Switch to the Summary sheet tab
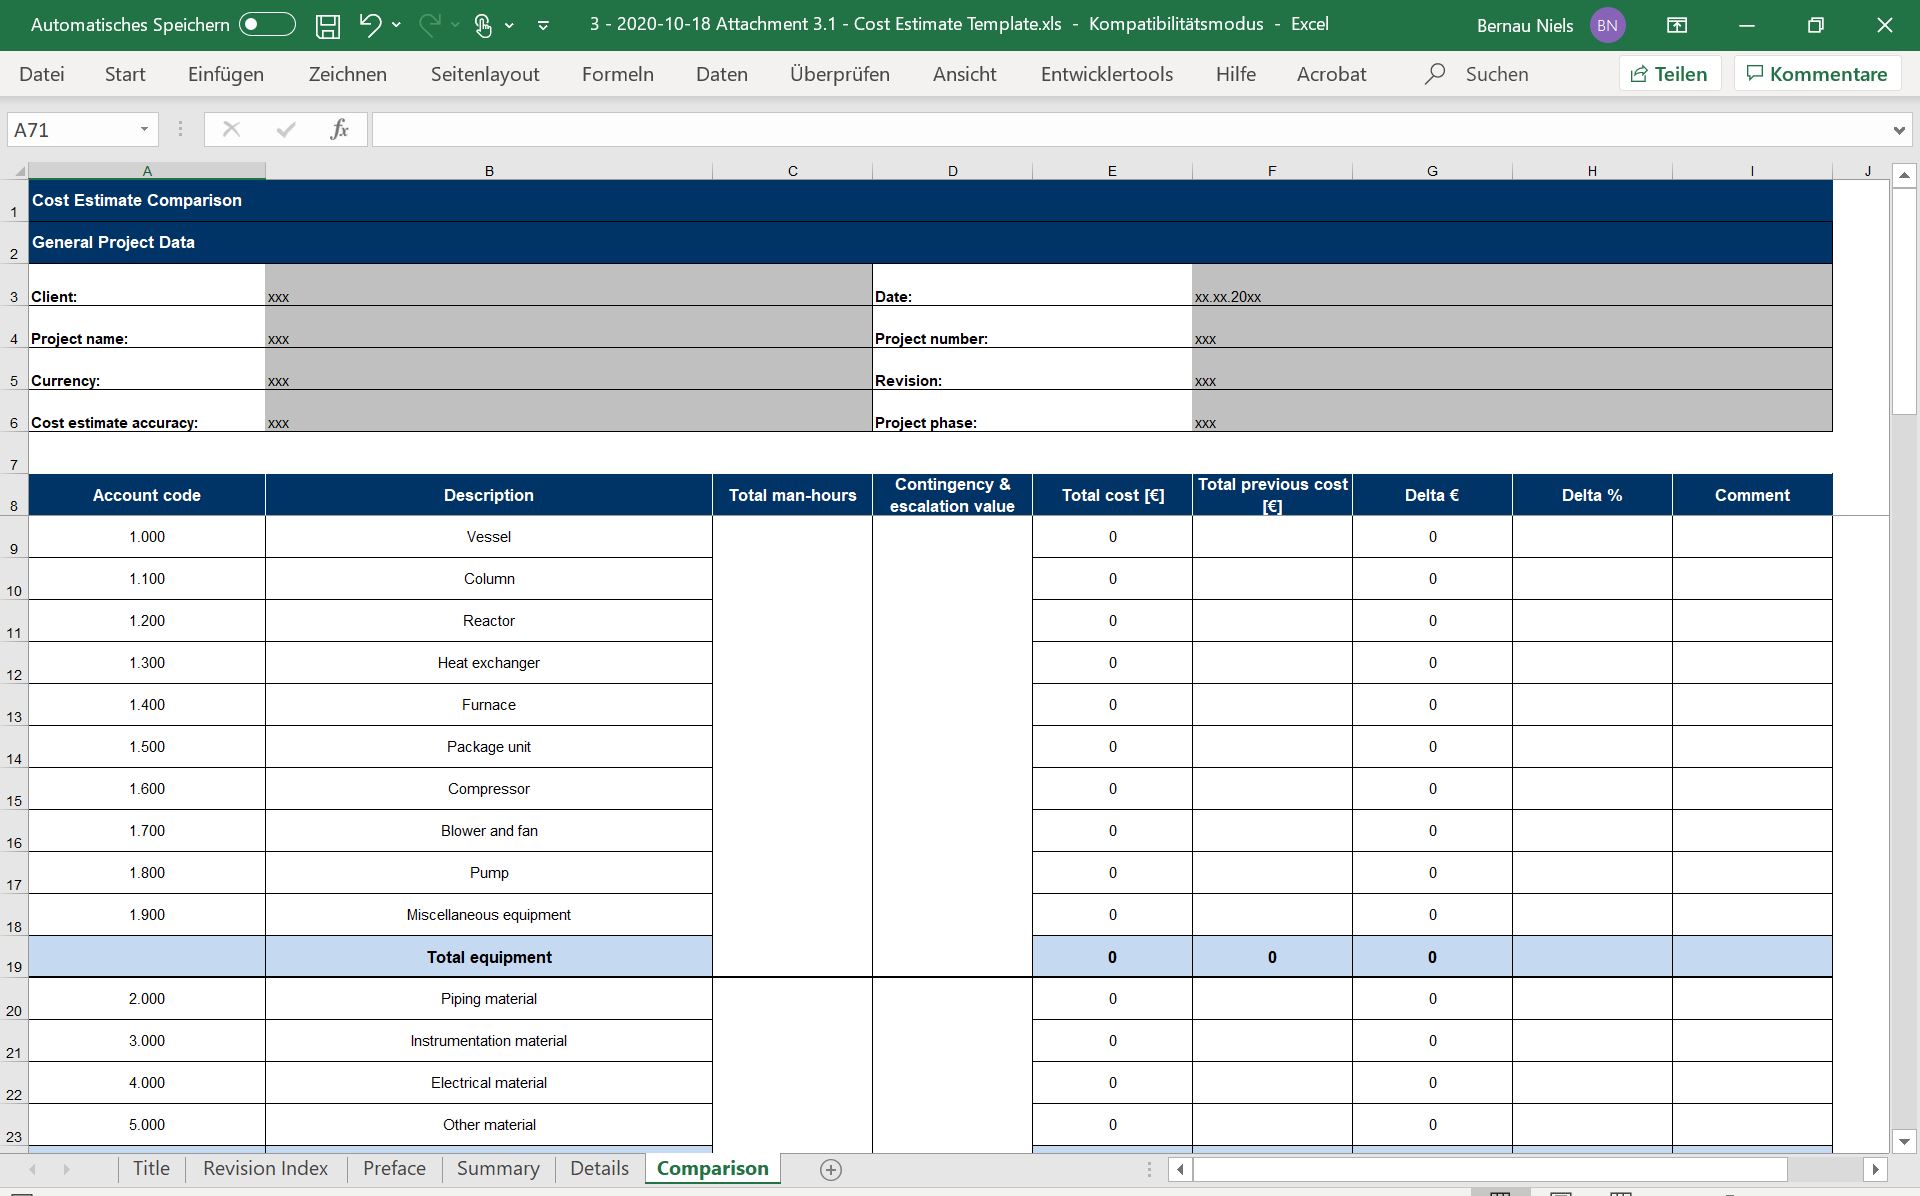 497,1168
